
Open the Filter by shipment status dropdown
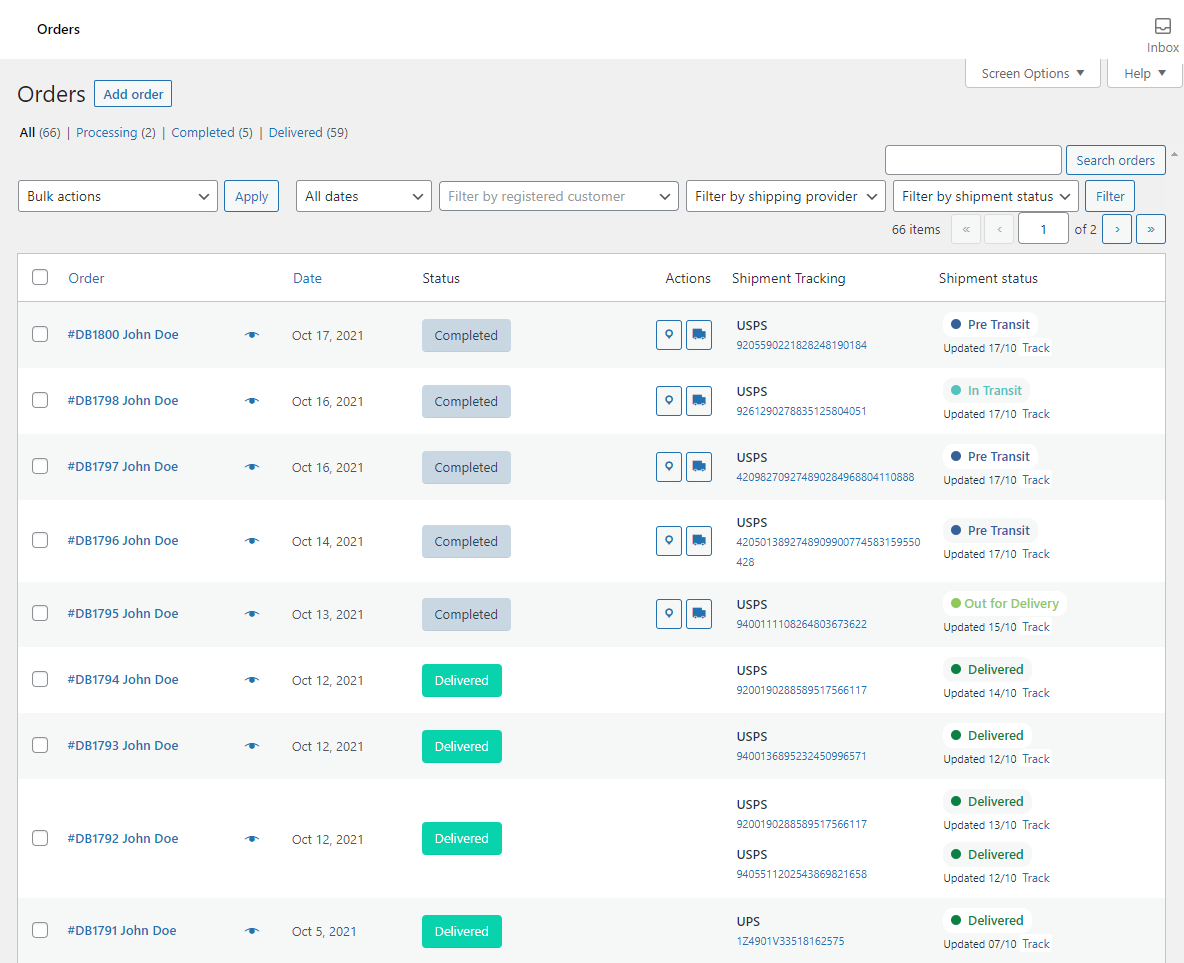tap(984, 195)
